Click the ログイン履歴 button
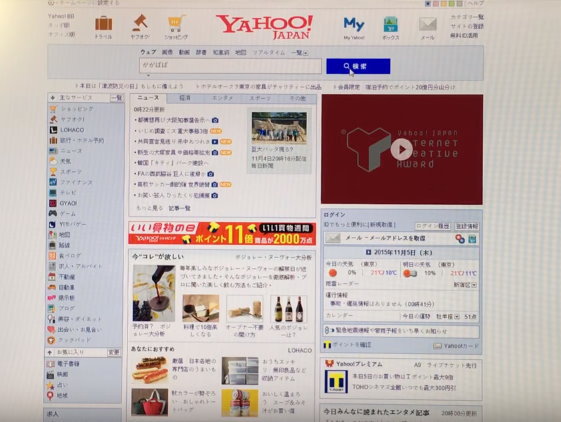This screenshot has width=561, height=422. 433,226
